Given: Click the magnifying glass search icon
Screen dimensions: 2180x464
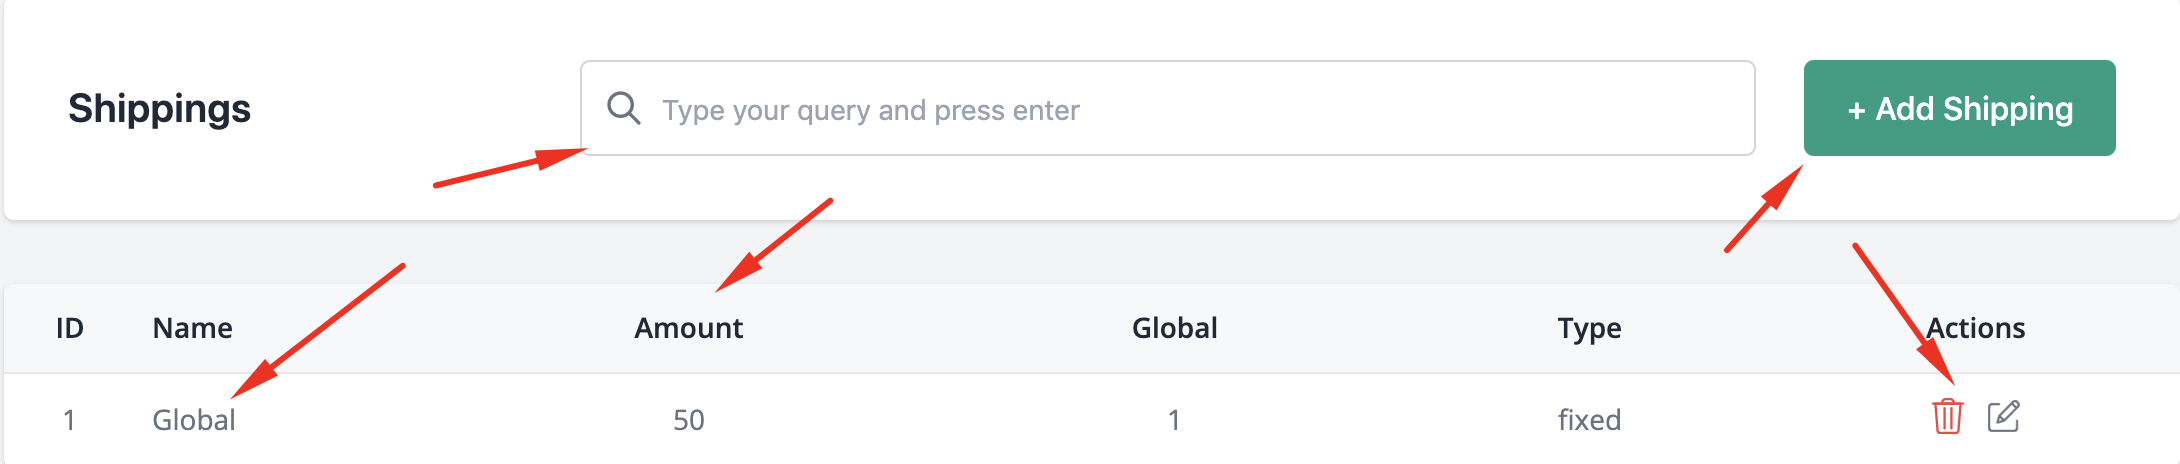Looking at the screenshot, I should [x=624, y=108].
